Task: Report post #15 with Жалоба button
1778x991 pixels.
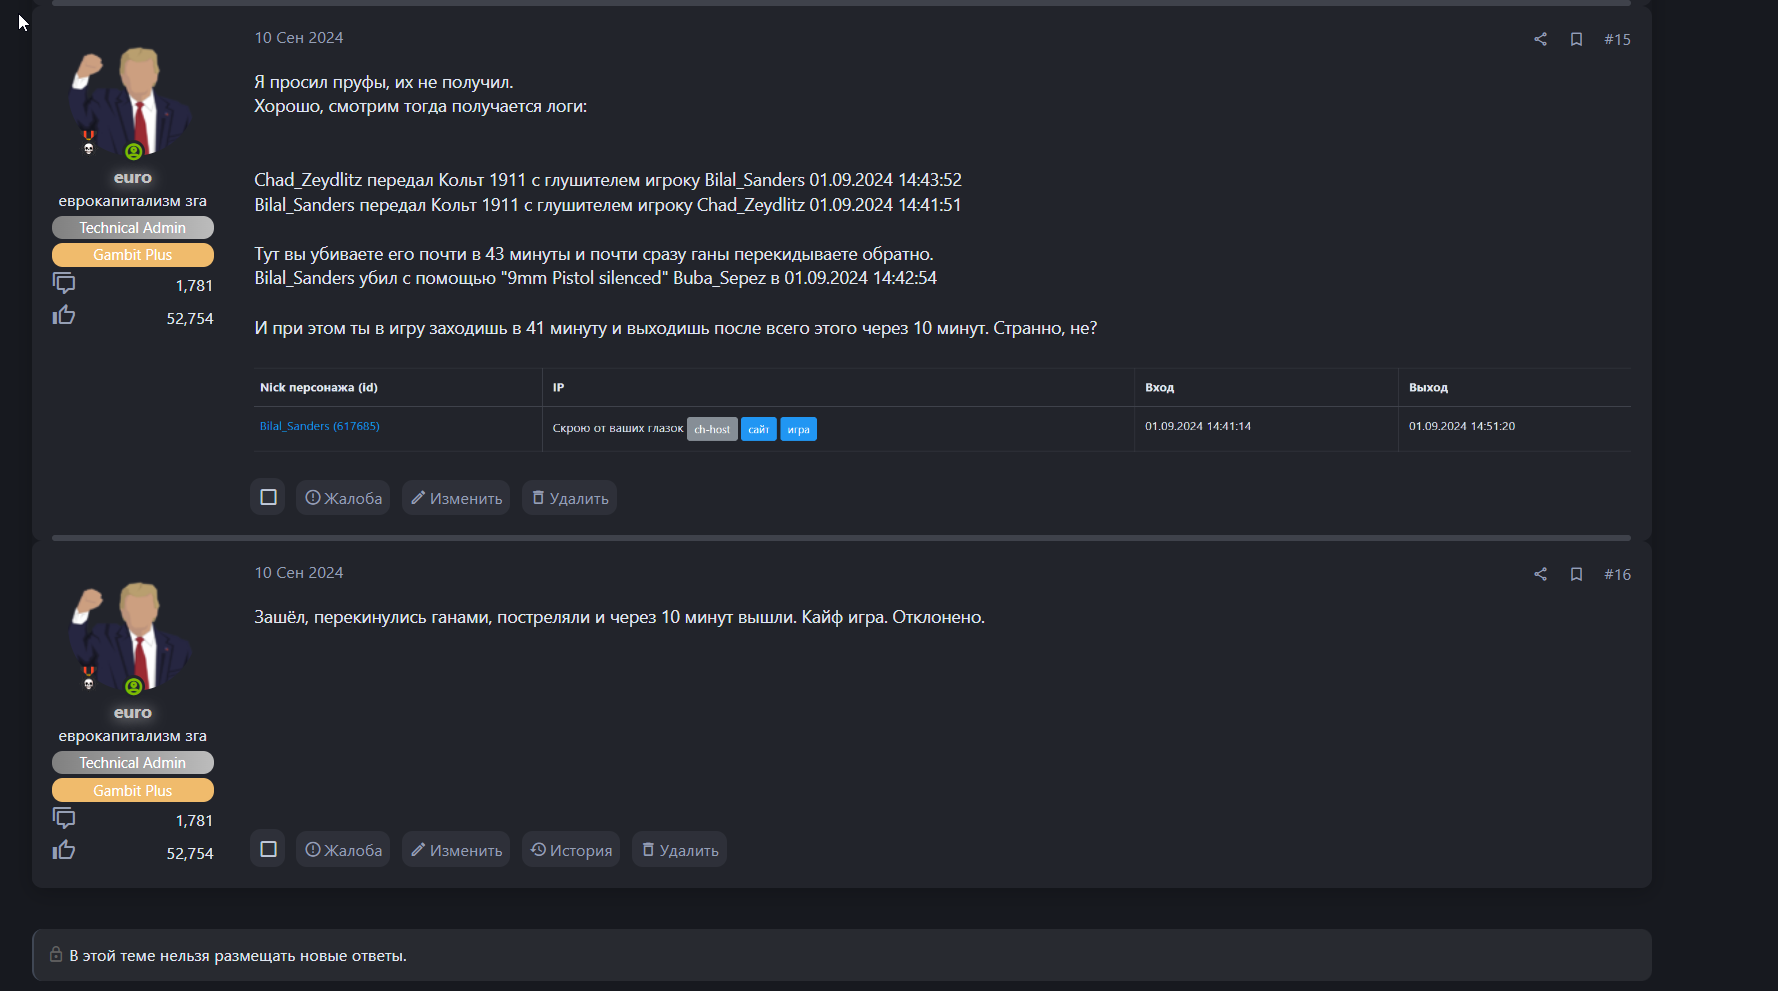Action: tap(343, 498)
